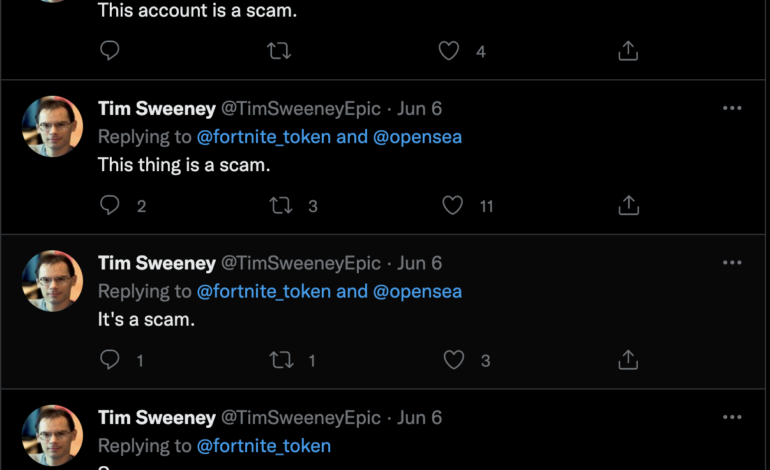
Task: Reply to the "This account is a scam." tweet
Action: pyautogui.click(x=110, y=50)
